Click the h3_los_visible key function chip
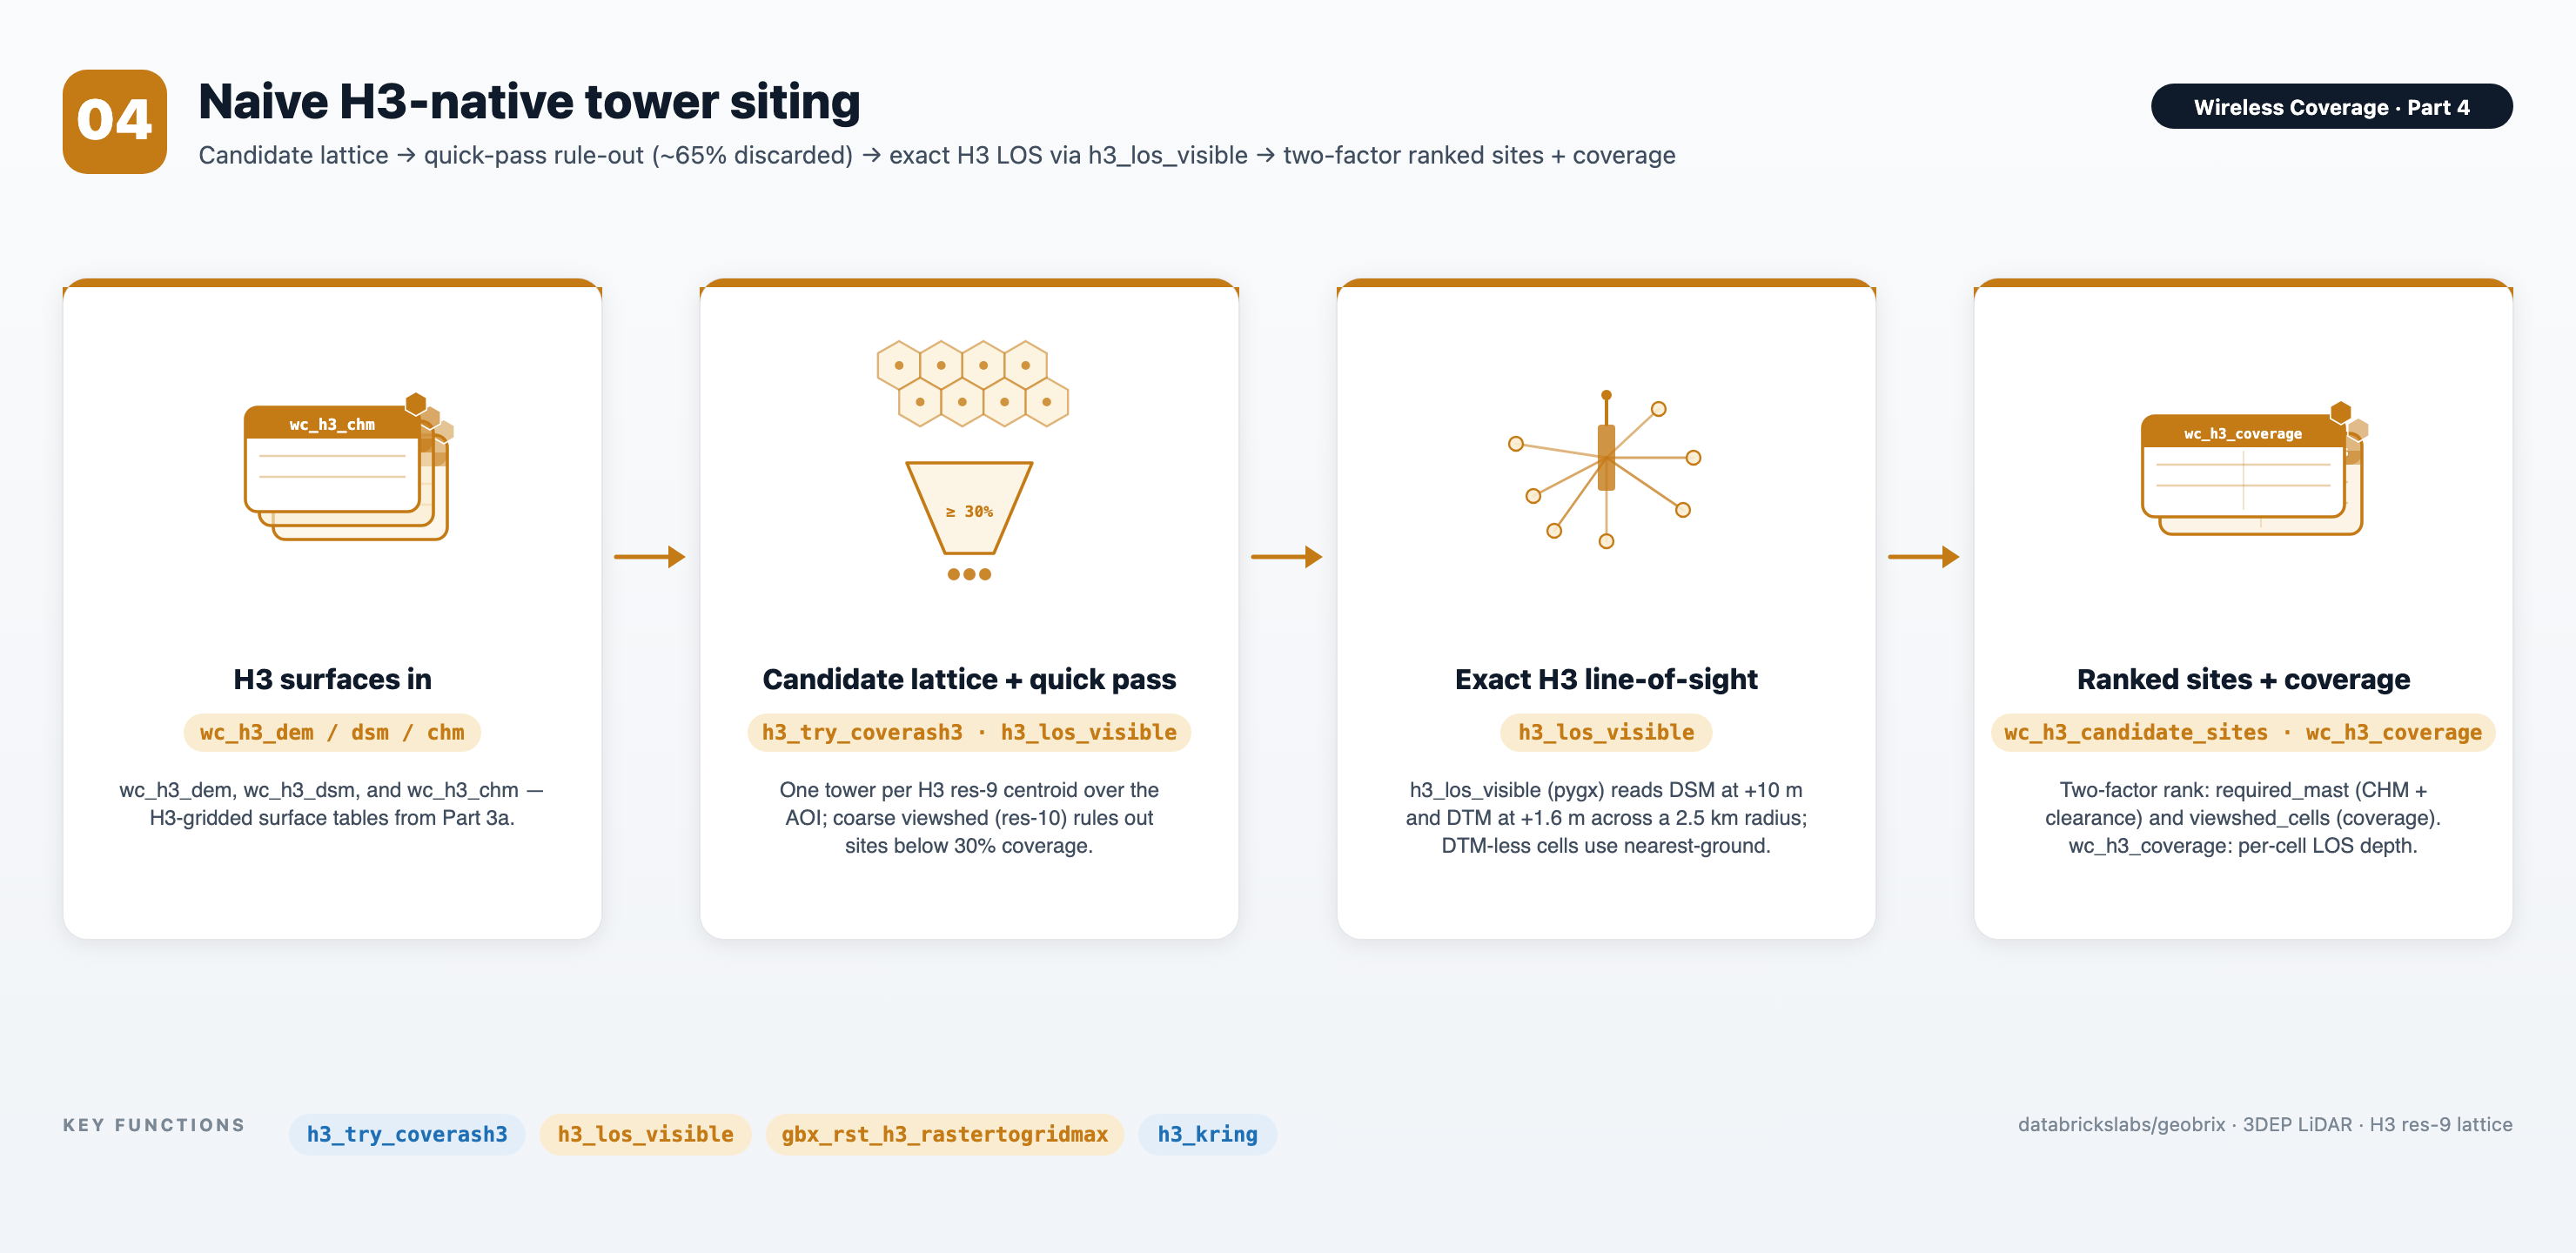2576x1253 pixels. point(645,1134)
